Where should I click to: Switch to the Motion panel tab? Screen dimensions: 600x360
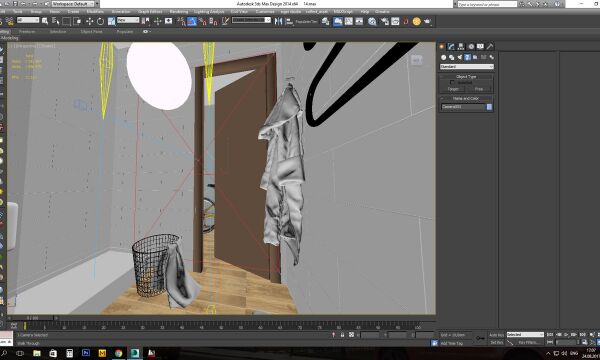471,46
